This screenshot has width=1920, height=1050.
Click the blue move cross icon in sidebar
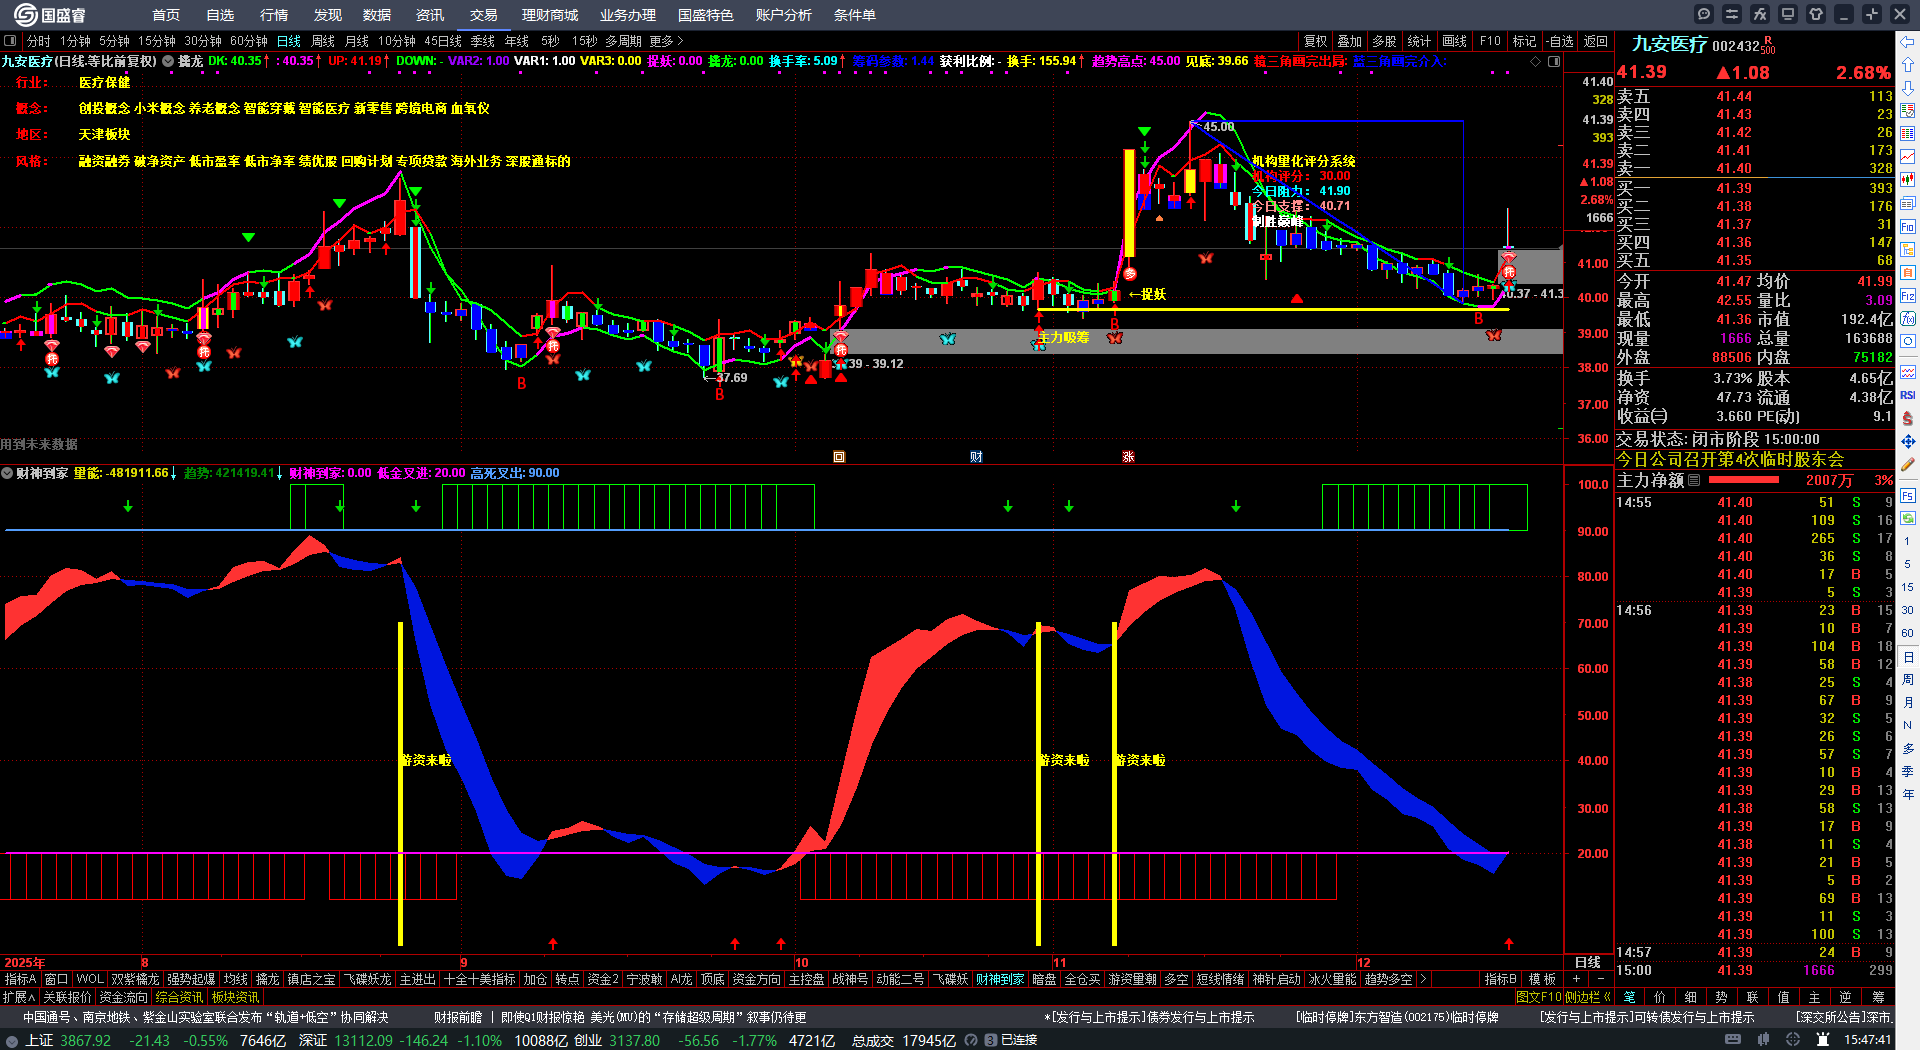1908,441
